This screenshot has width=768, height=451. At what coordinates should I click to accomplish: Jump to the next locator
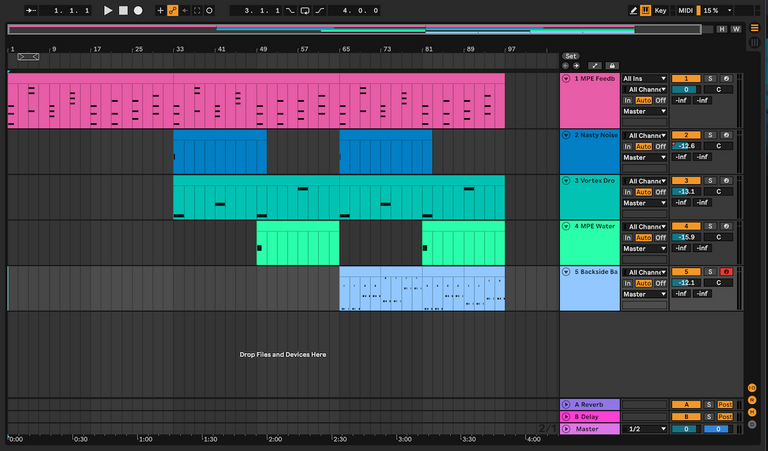(576, 66)
